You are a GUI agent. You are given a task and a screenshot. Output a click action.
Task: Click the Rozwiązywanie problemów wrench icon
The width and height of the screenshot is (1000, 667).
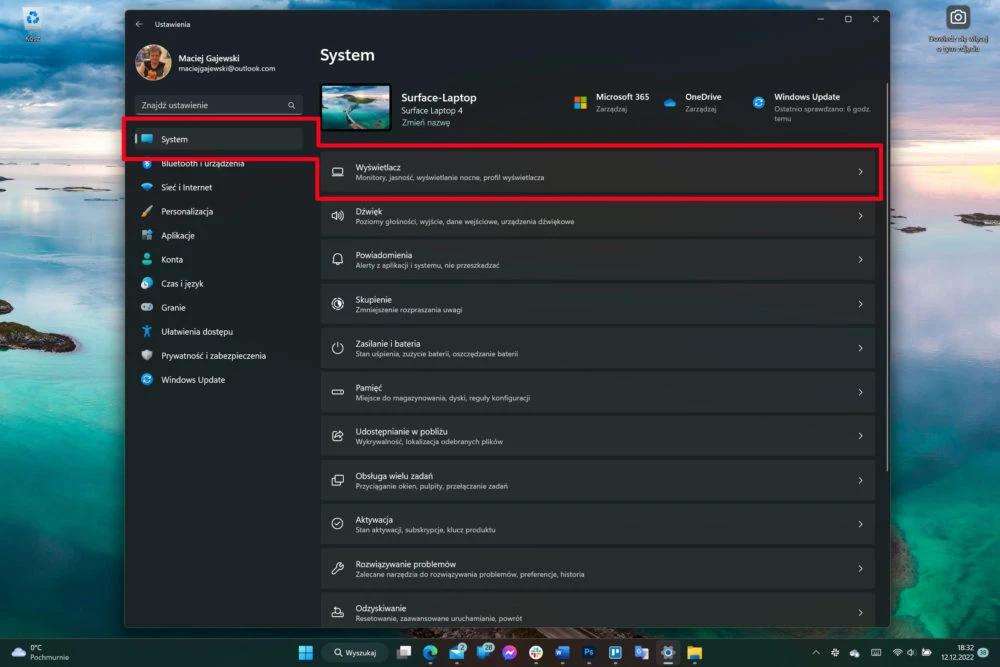[x=337, y=568]
